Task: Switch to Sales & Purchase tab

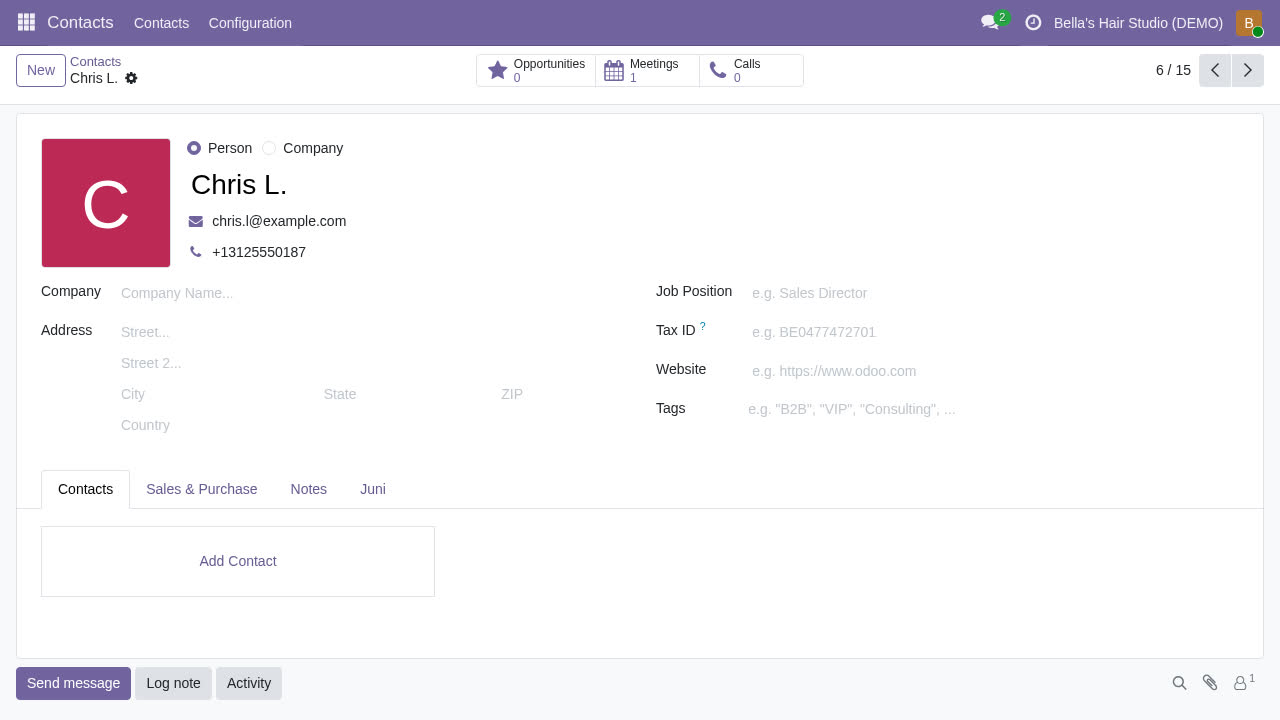Action: tap(202, 489)
